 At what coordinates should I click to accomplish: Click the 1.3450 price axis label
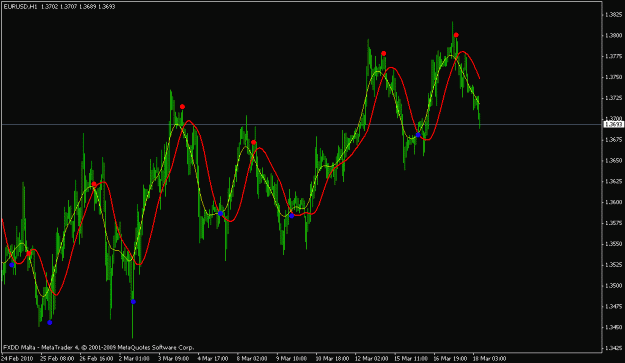click(x=613, y=327)
